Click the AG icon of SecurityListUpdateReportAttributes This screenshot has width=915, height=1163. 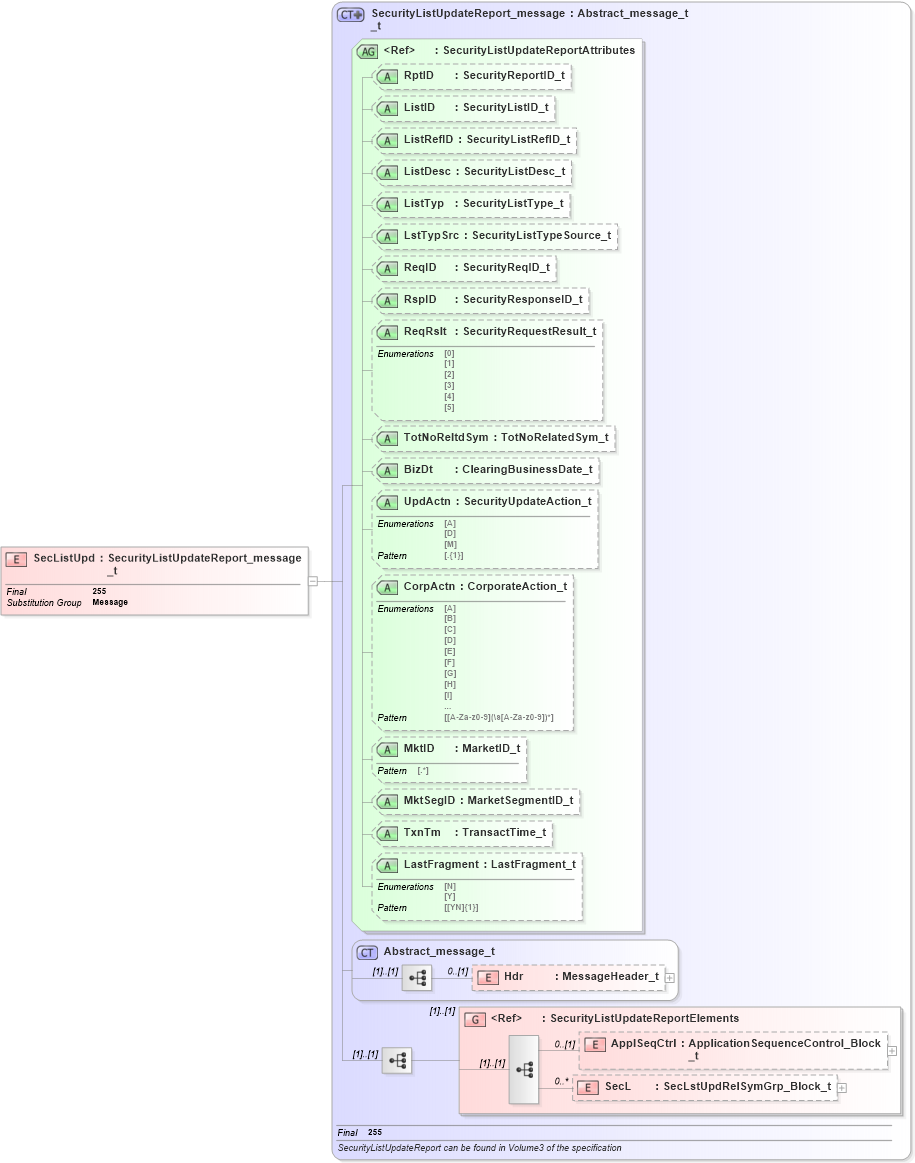click(x=367, y=50)
